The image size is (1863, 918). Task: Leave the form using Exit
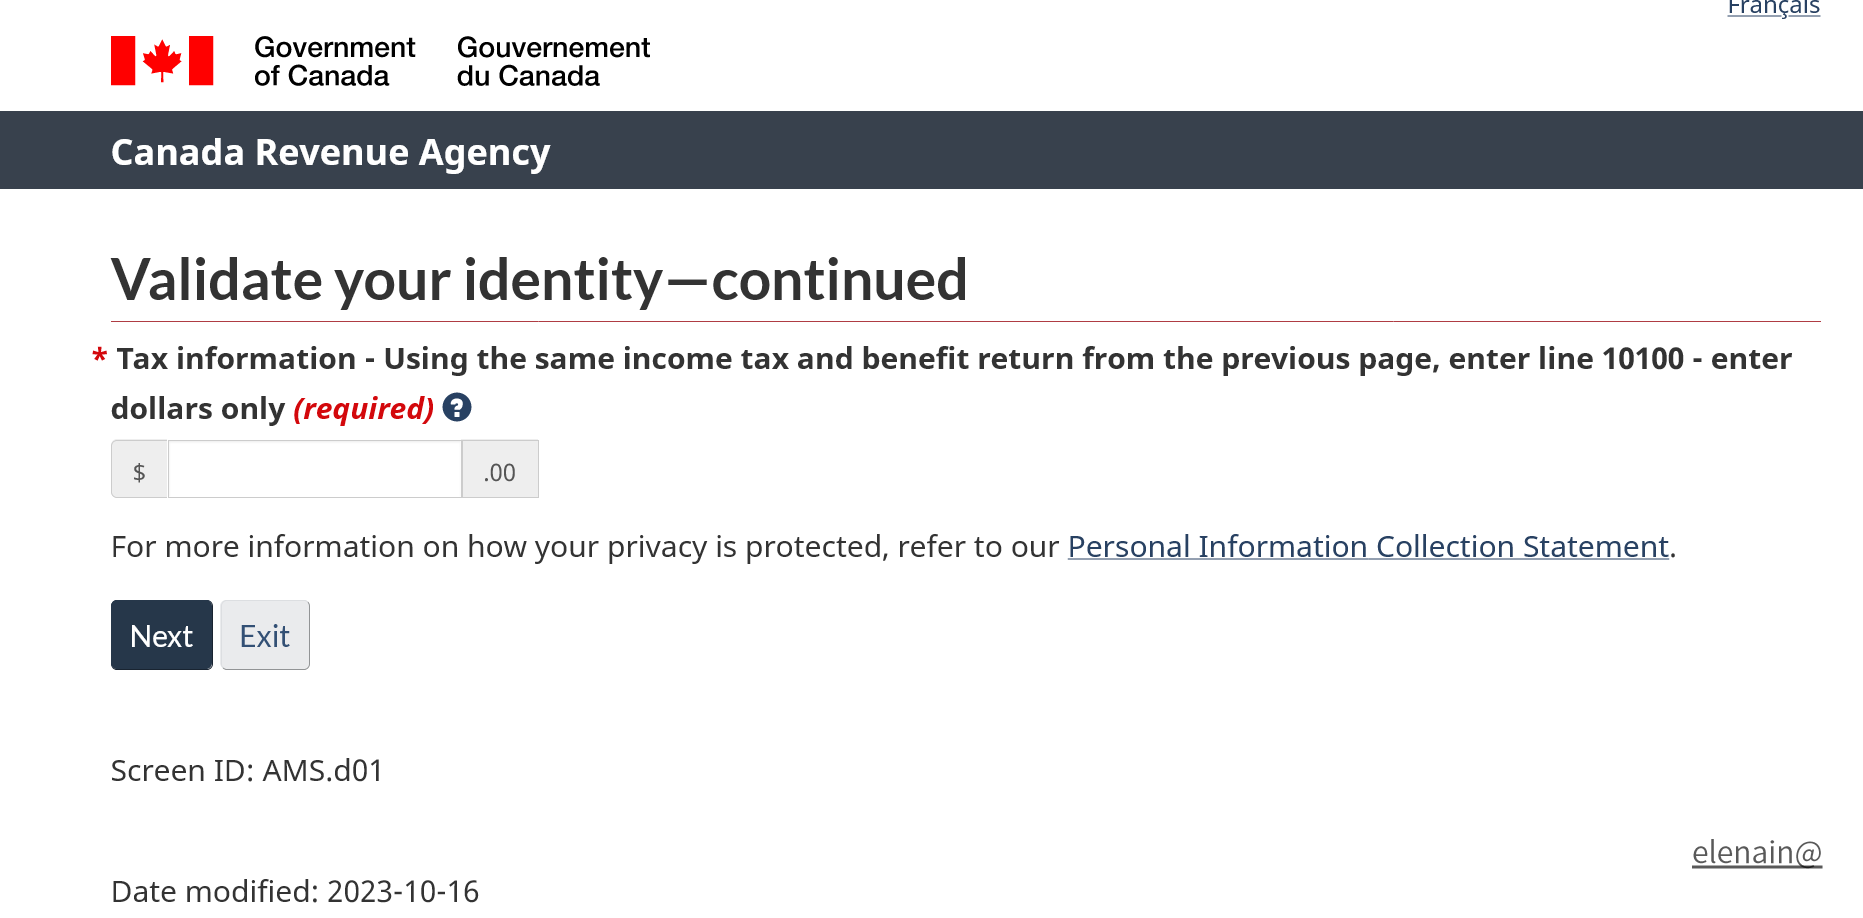[x=265, y=635]
